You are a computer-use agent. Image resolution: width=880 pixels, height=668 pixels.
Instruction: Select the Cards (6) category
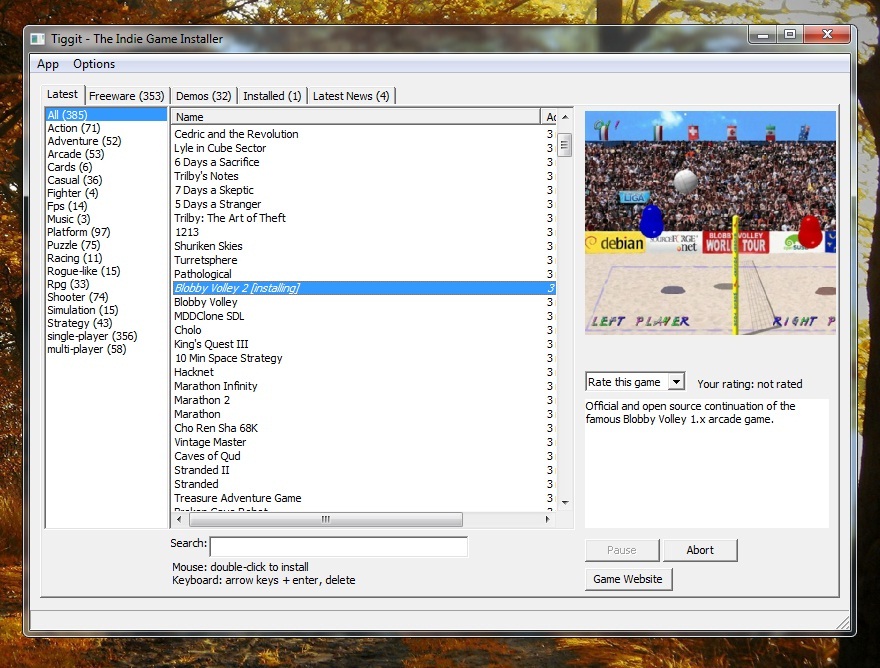106,167
